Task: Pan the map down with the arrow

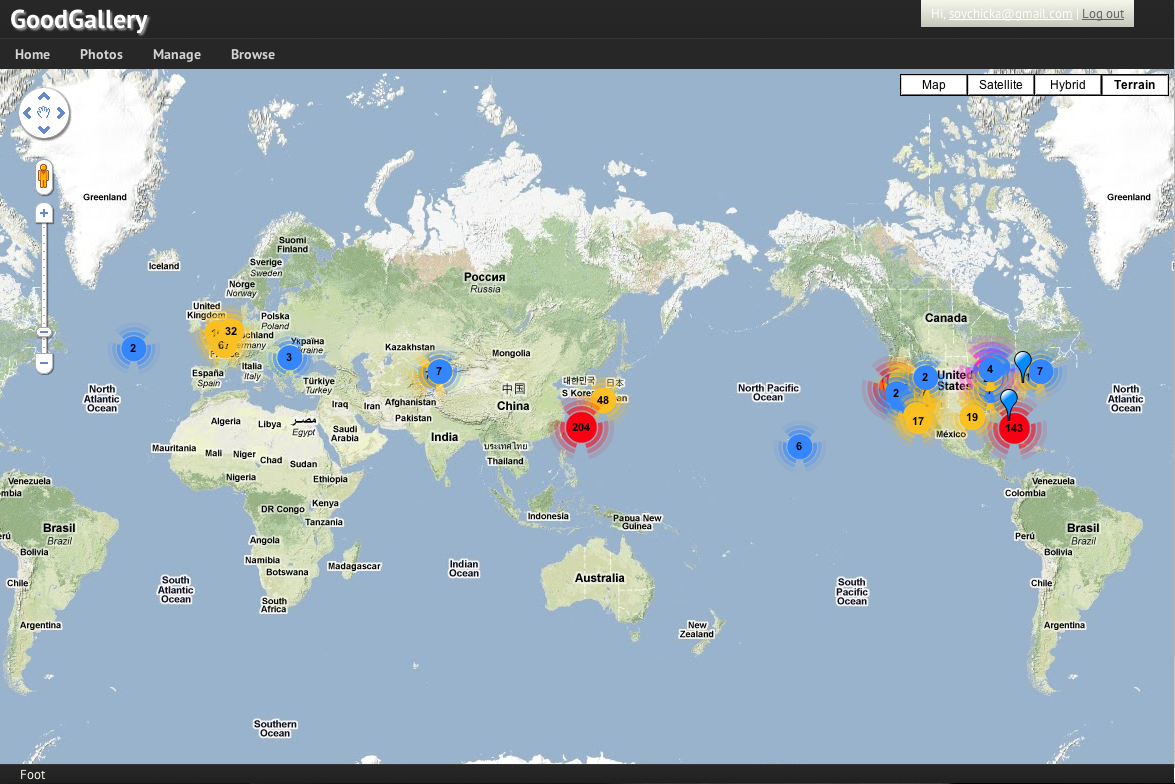Action: coord(44,129)
